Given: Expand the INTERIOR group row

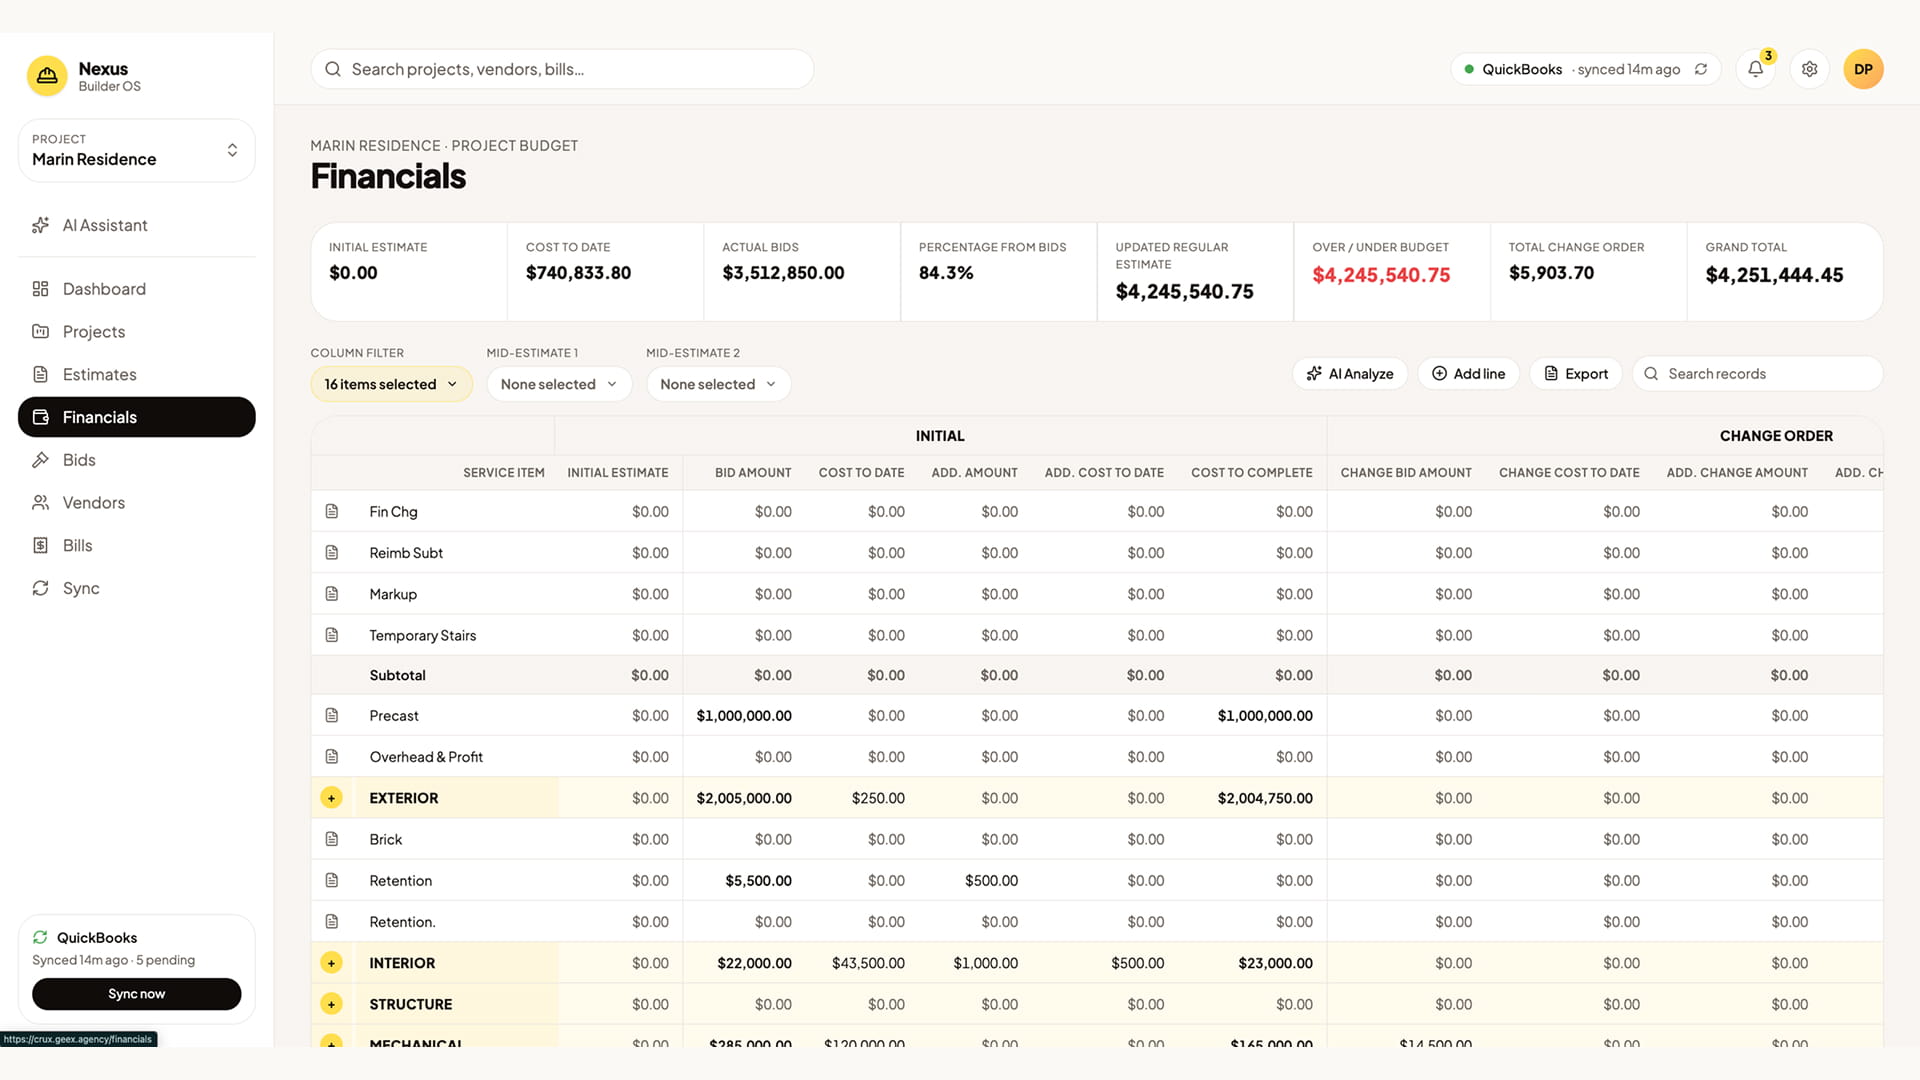Looking at the screenshot, I should click(x=331, y=963).
